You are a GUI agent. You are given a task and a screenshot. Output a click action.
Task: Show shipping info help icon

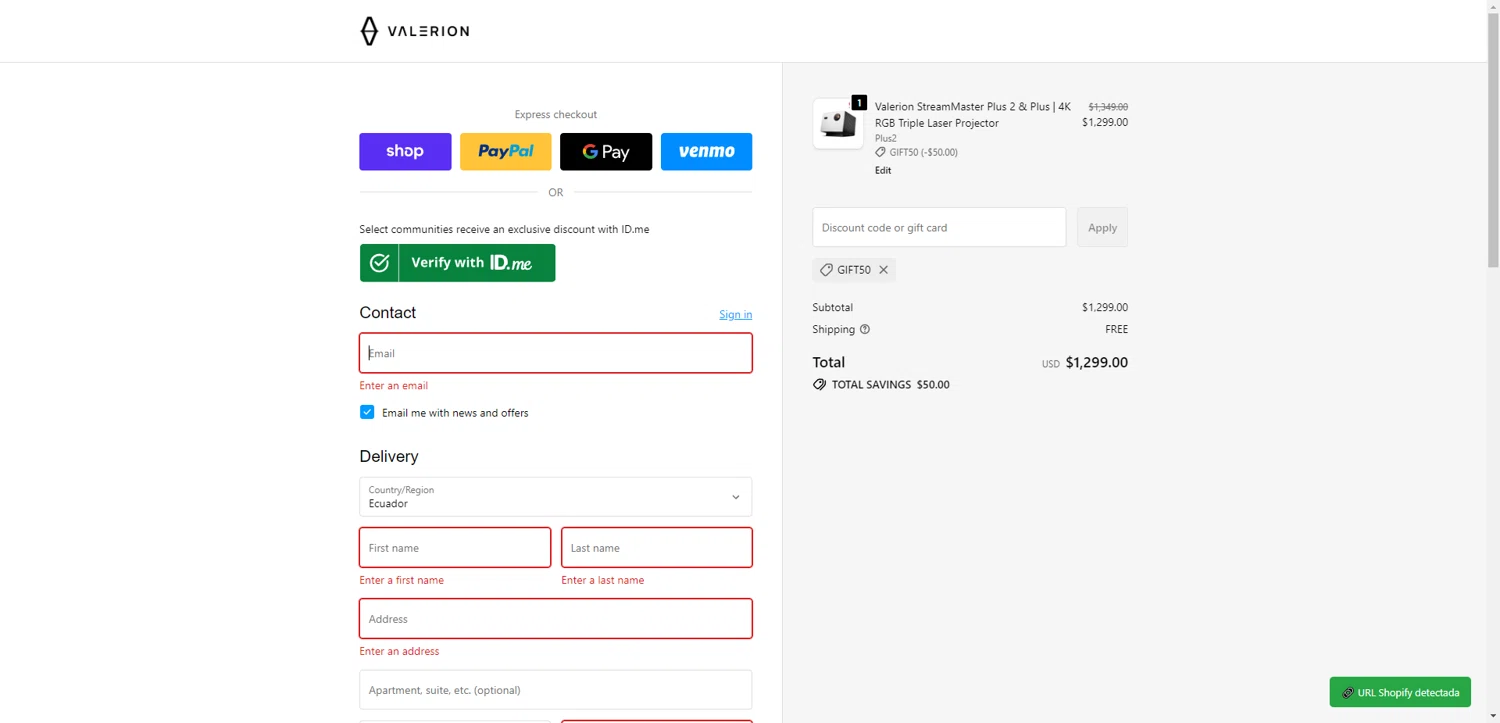tap(865, 329)
